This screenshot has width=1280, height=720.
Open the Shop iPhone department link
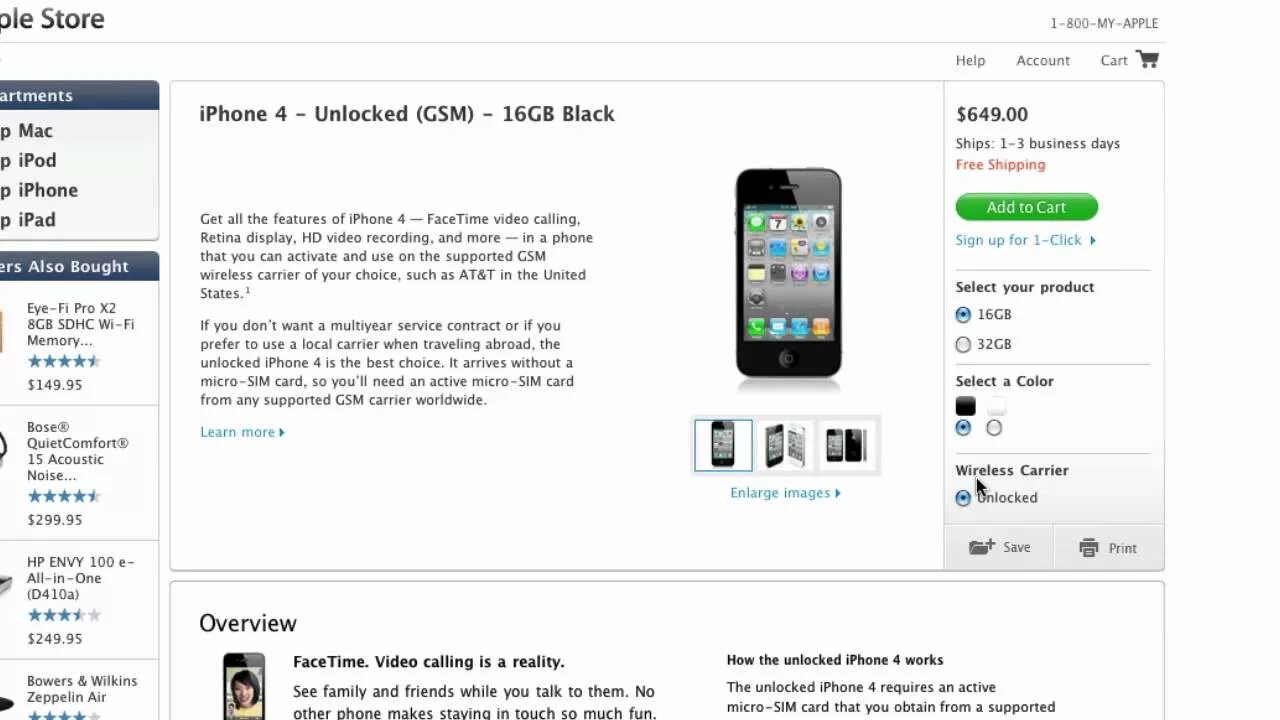click(x=38, y=190)
